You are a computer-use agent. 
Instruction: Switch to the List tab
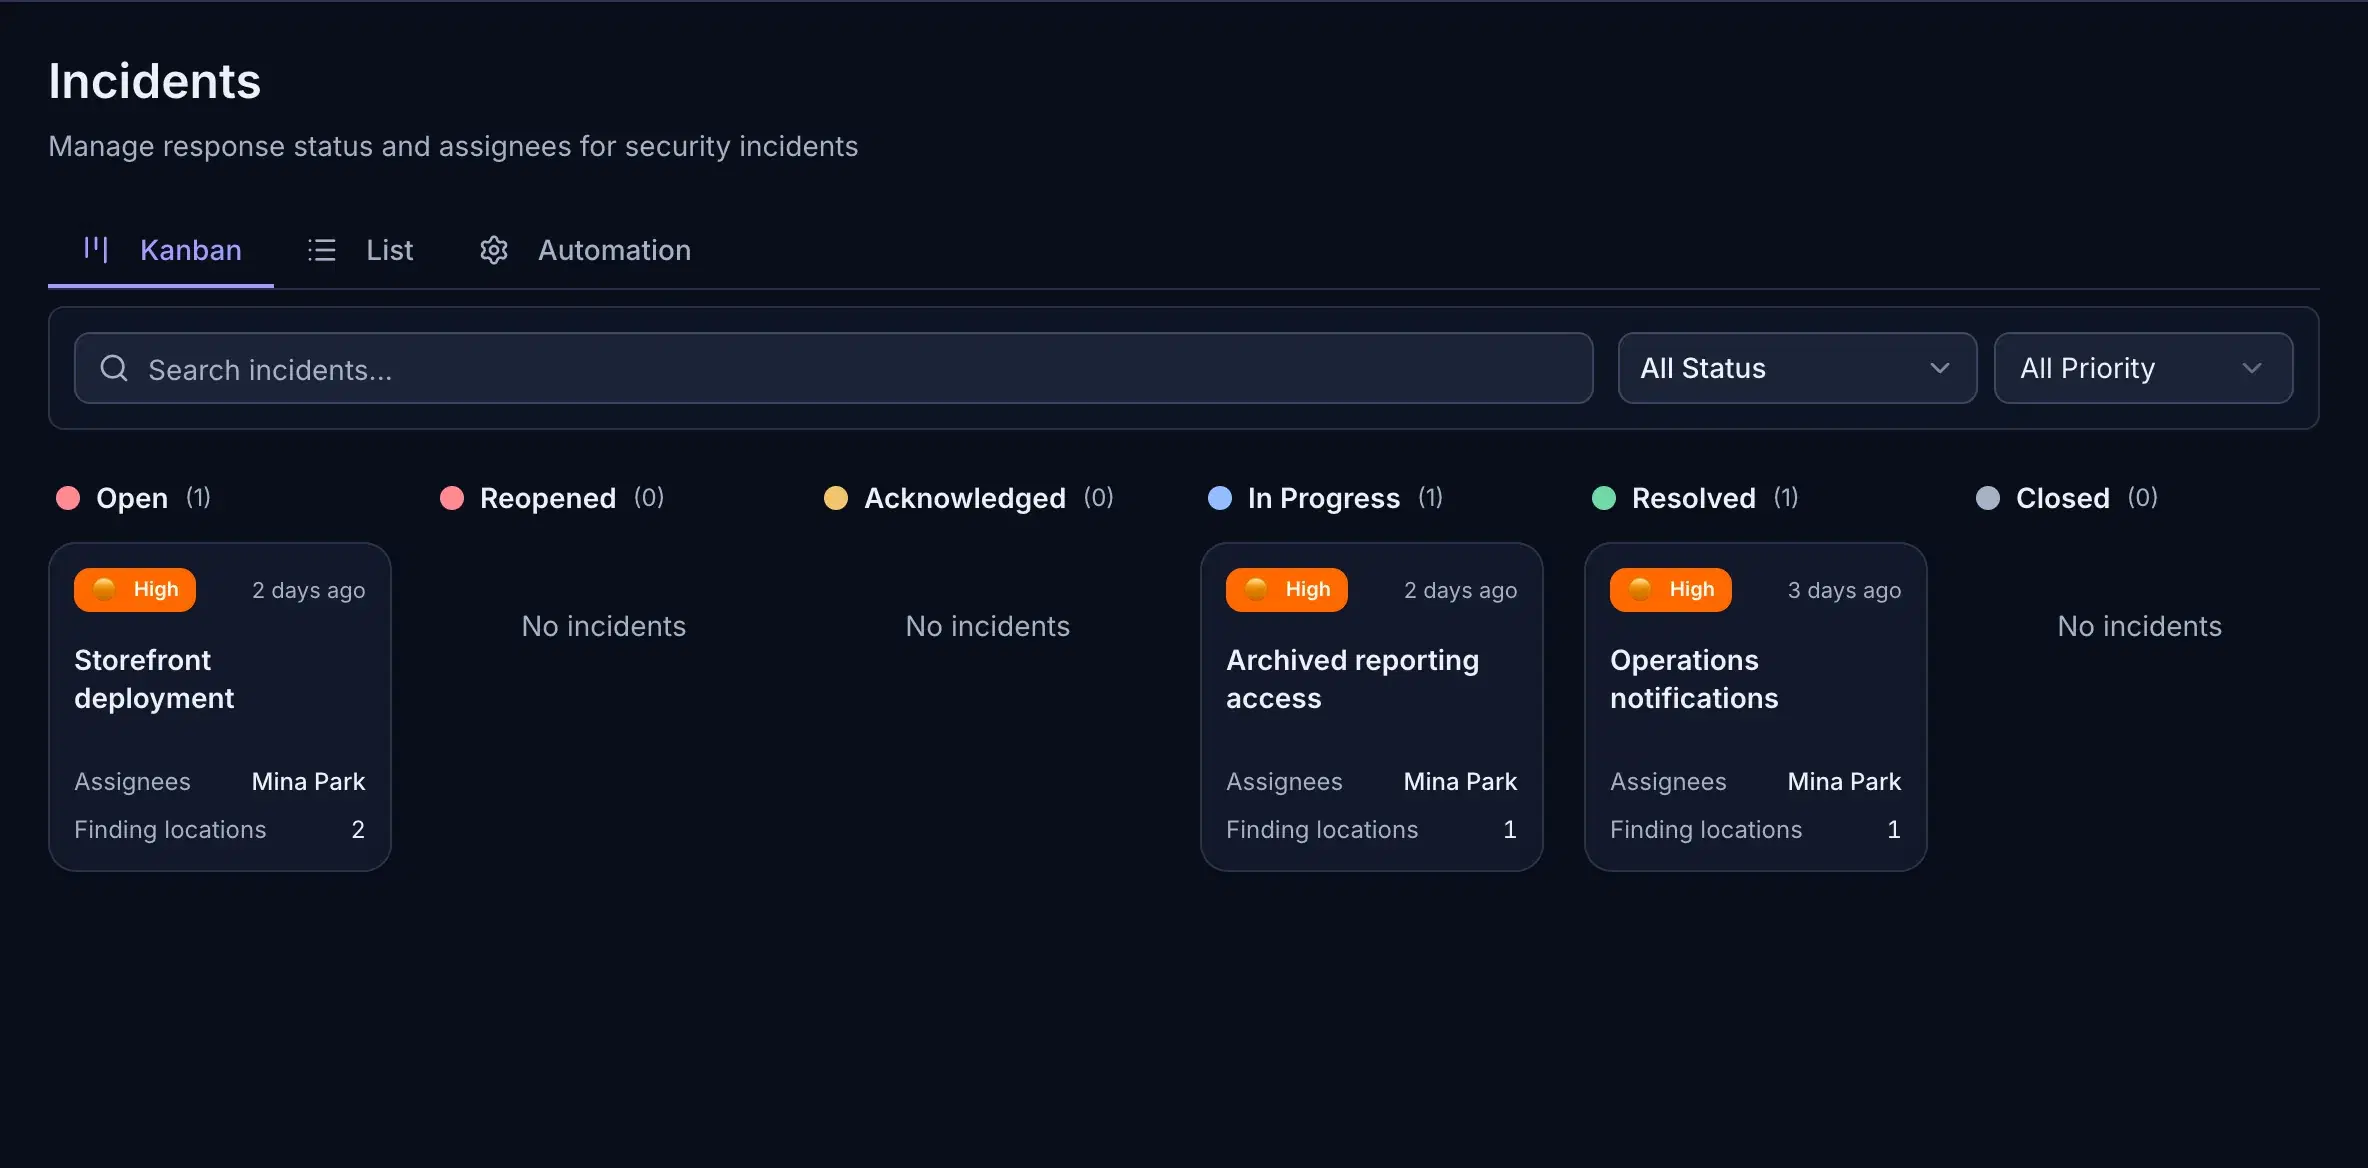(x=360, y=250)
